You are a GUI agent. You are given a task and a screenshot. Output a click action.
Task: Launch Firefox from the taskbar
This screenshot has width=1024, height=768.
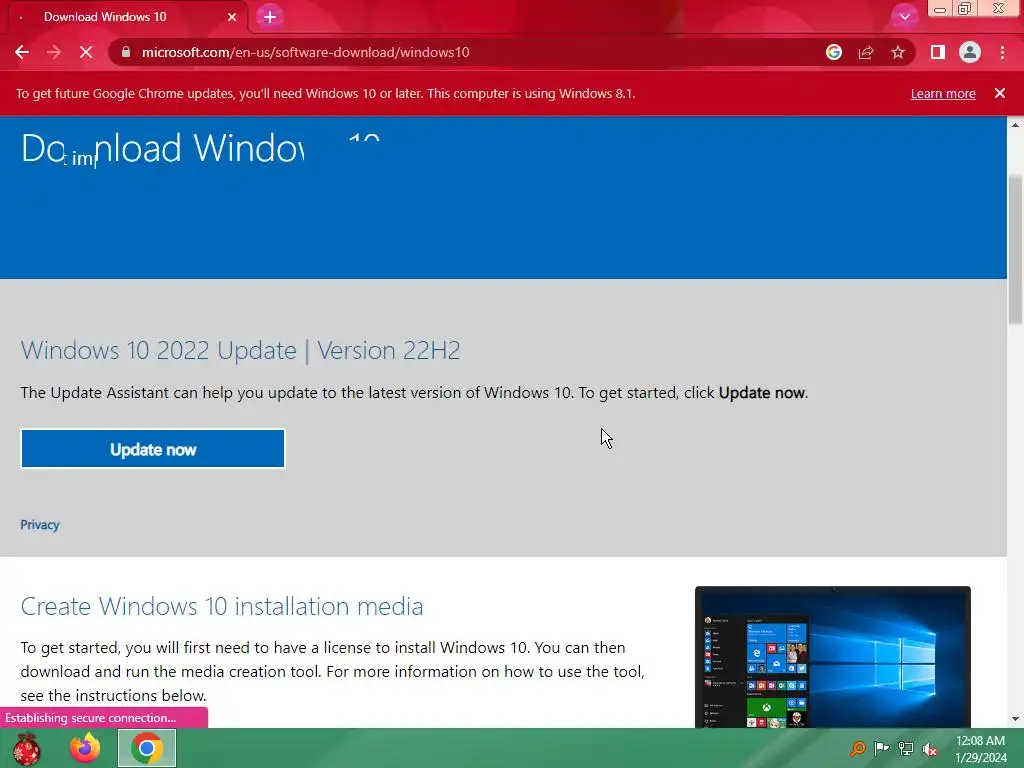coord(86,748)
